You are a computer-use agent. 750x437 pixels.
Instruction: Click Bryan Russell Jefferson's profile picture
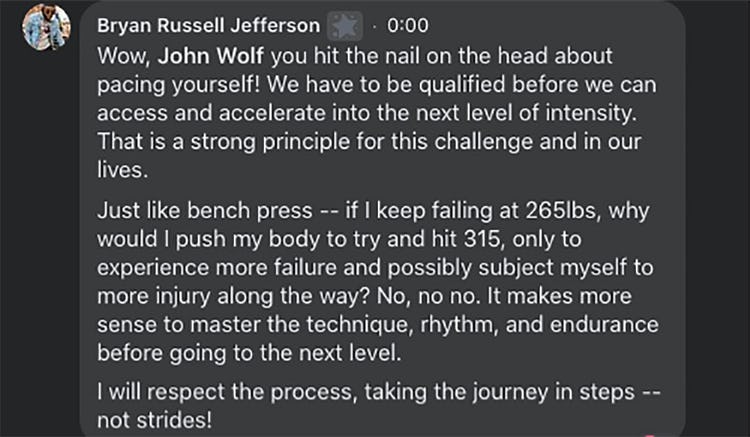(x=46, y=27)
